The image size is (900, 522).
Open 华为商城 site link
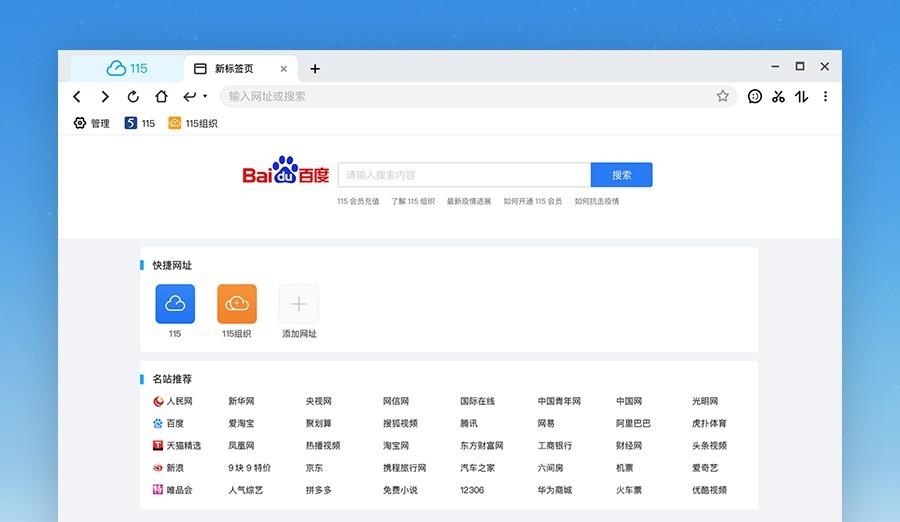[x=554, y=490]
